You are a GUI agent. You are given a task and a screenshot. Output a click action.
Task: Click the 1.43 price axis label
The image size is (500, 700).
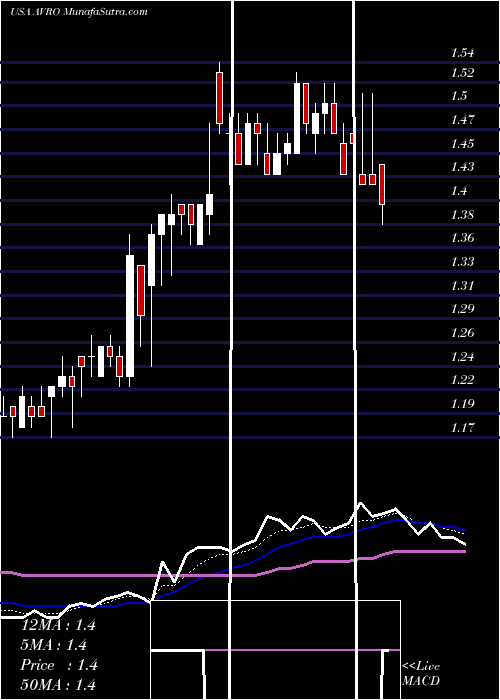click(462, 167)
